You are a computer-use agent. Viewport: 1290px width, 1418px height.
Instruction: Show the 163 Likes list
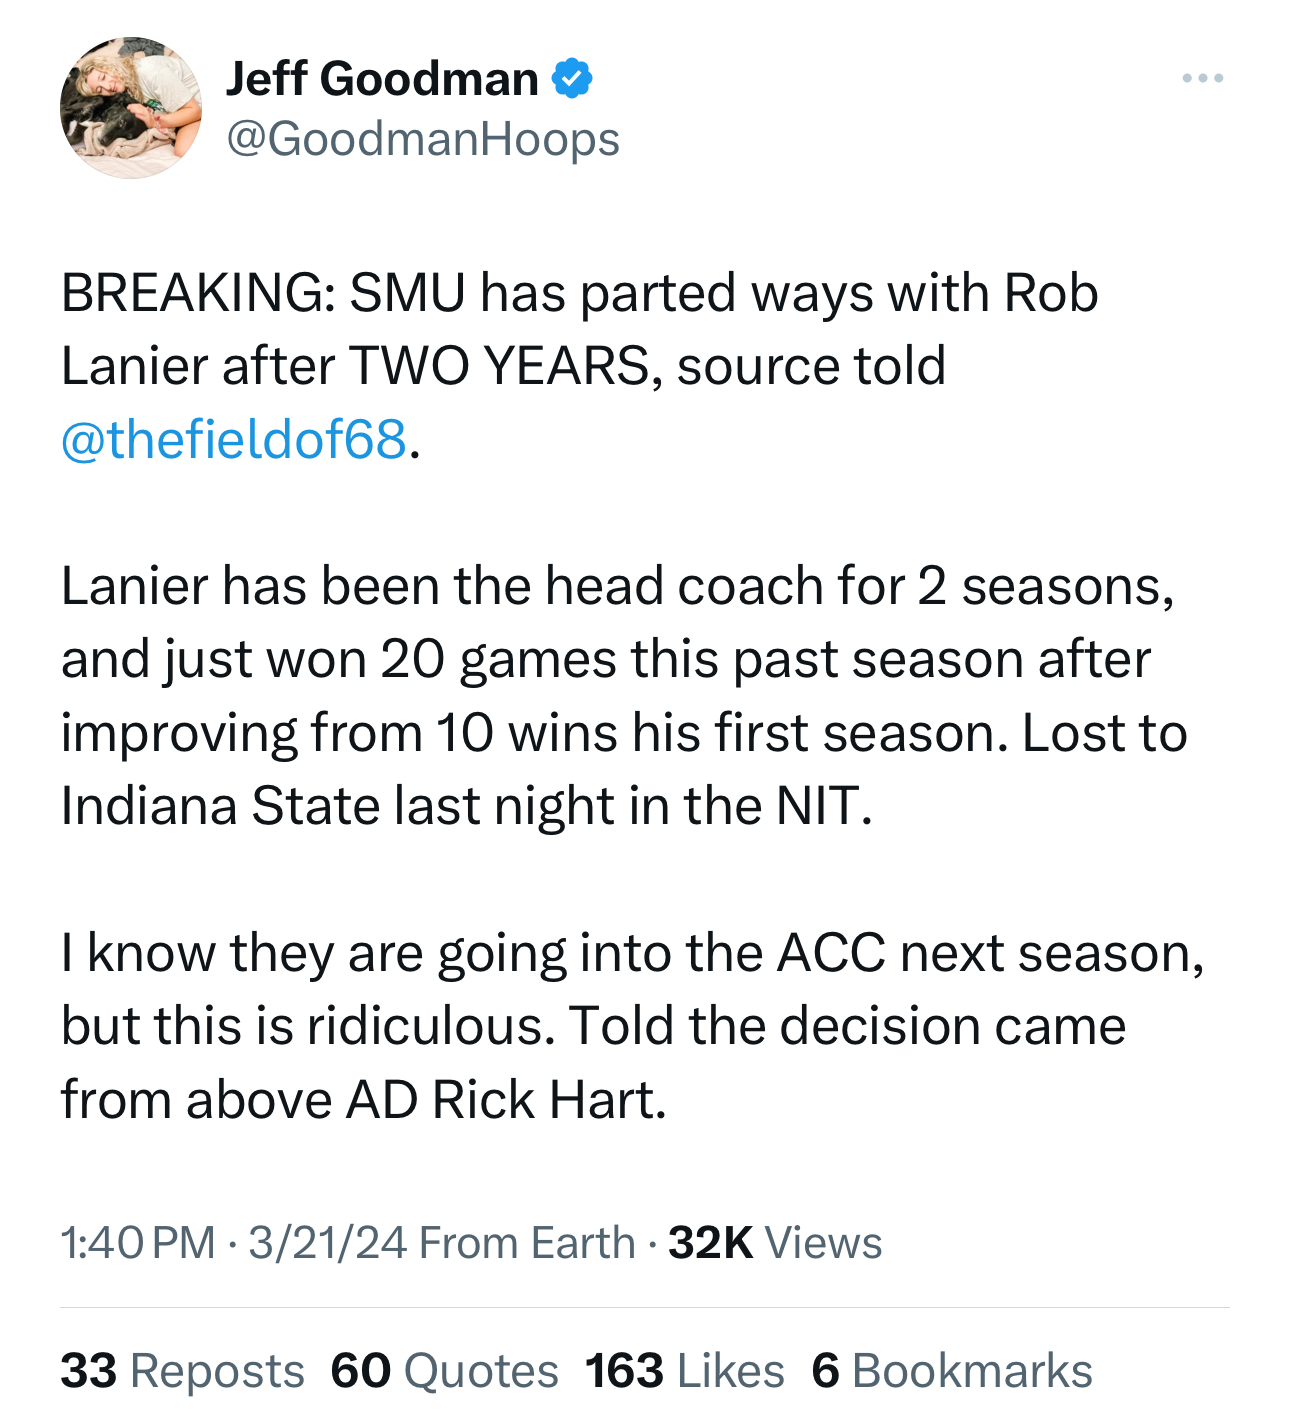[685, 1371]
